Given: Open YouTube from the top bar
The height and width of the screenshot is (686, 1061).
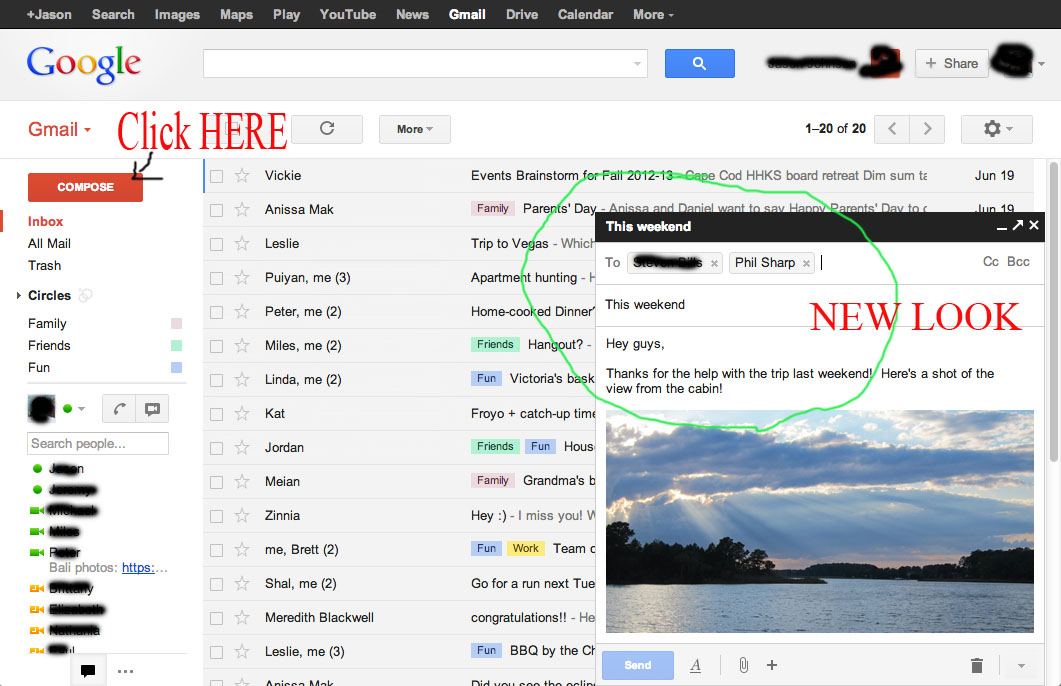Looking at the screenshot, I should (x=348, y=14).
